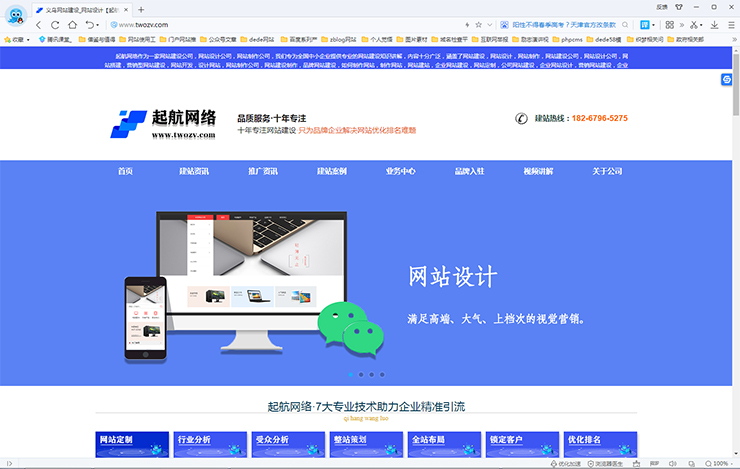Screen dimensions: 740x469
Task: Open a new tab with the plus button
Action: click(x=141, y=9)
